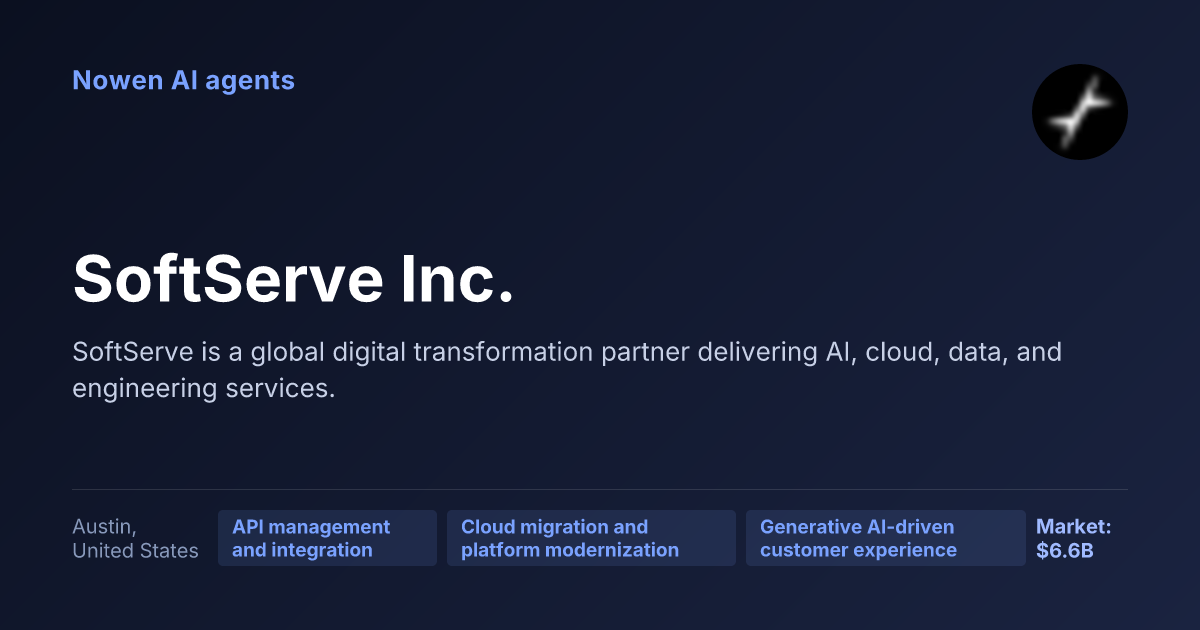Viewport: 1200px width, 630px height.
Task: Click the SoftServe round logo icon
Action: (1080, 112)
